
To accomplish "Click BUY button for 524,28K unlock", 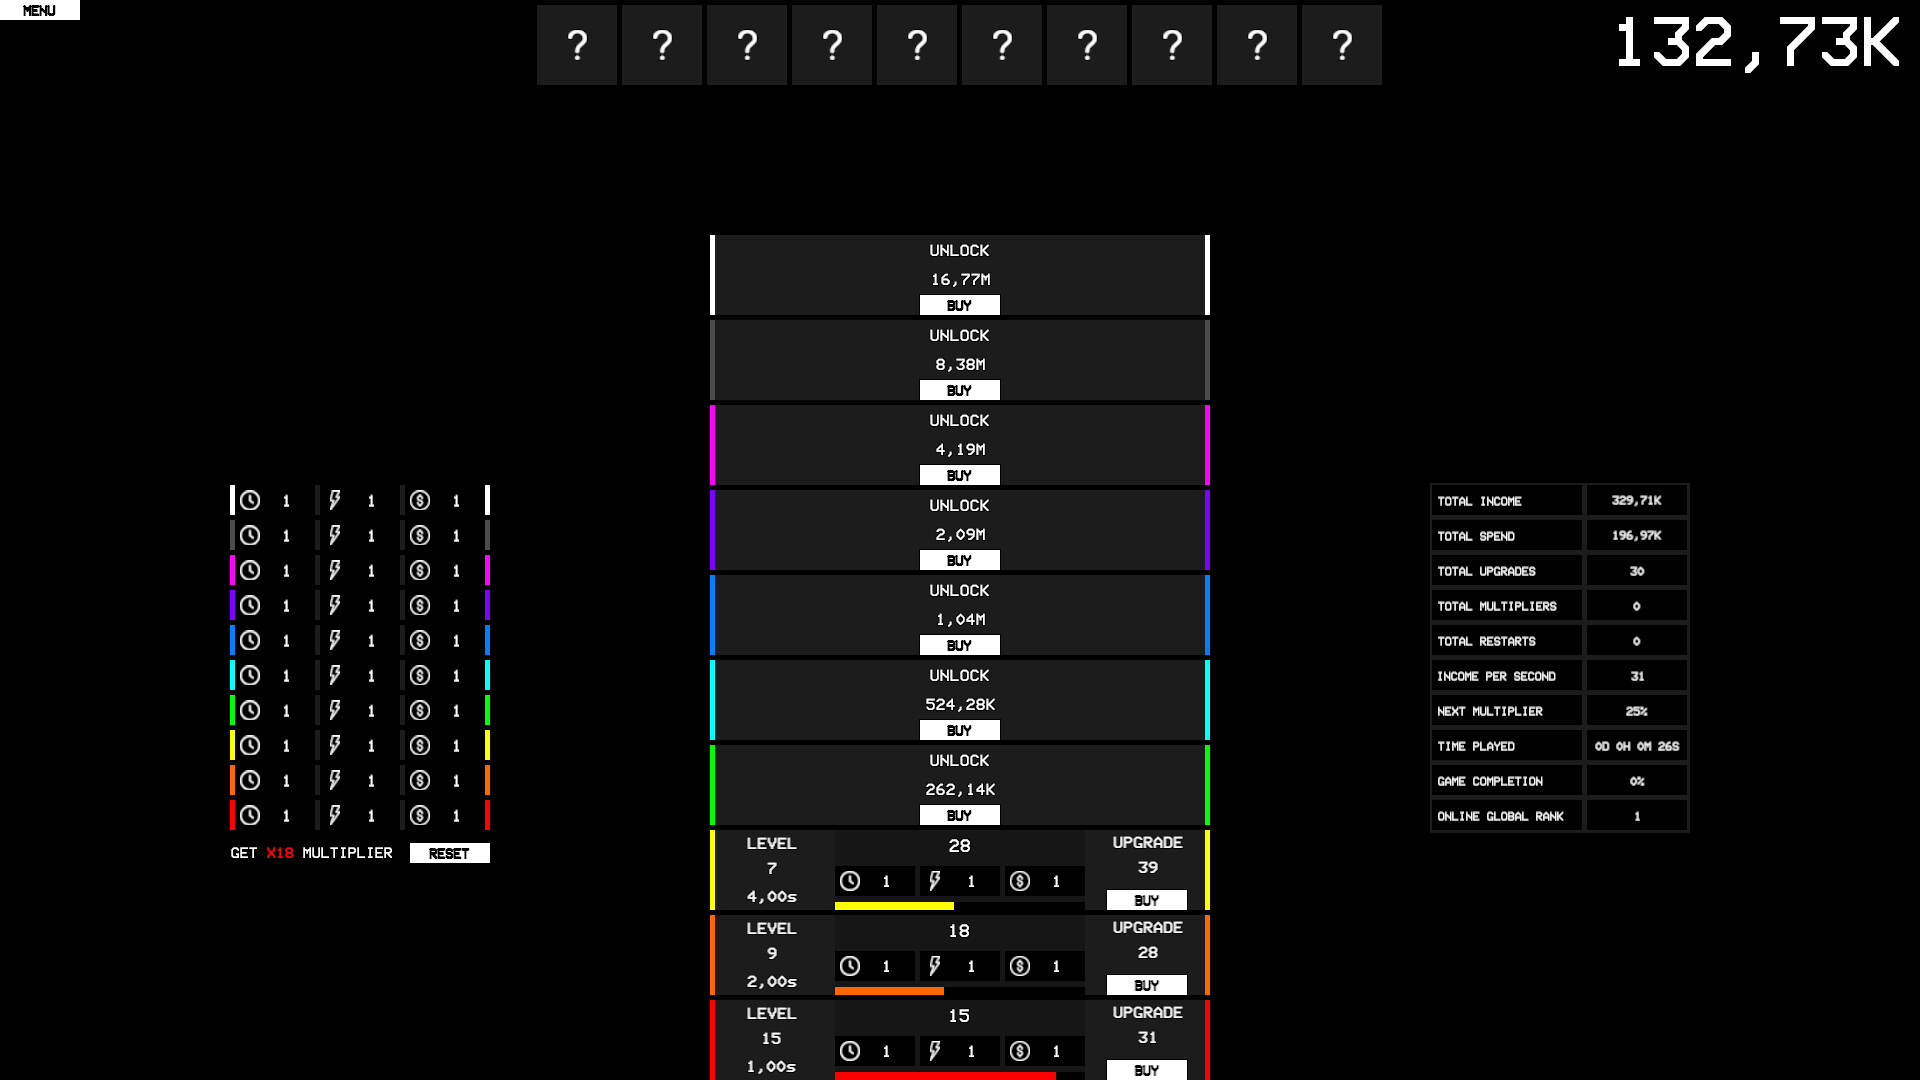I will coord(959,731).
